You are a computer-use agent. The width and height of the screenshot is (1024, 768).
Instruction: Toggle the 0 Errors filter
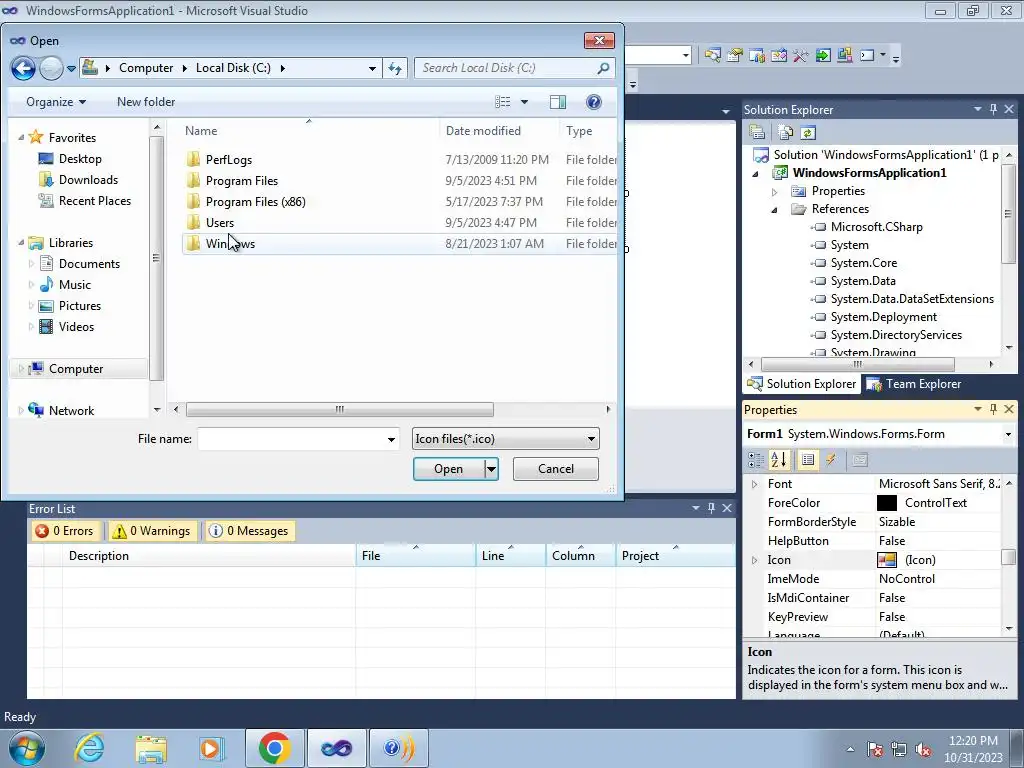[64, 531]
